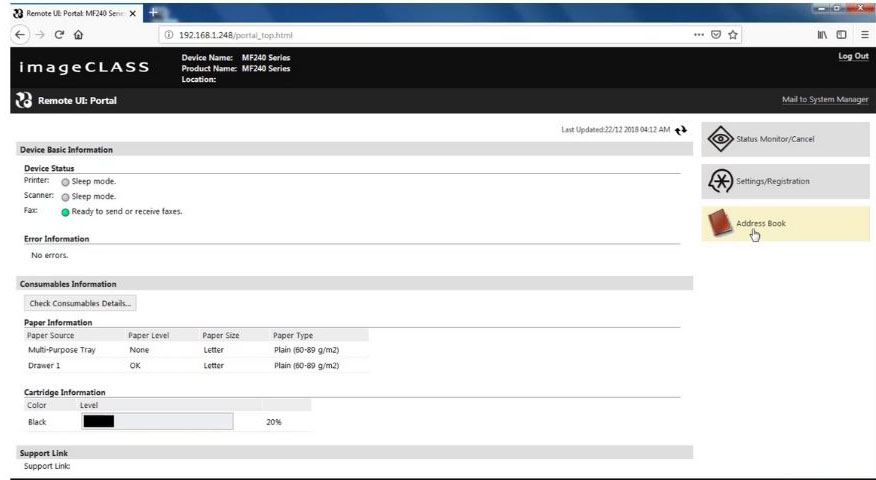Screen dimensions: 876x480
Task: Click the black cartridge level bar
Action: (x=157, y=422)
